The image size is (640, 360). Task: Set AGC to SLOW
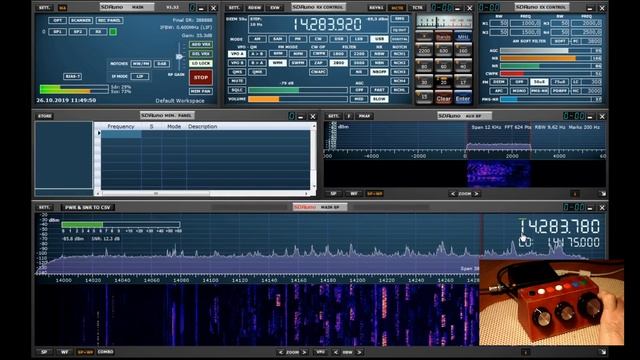coord(379,99)
